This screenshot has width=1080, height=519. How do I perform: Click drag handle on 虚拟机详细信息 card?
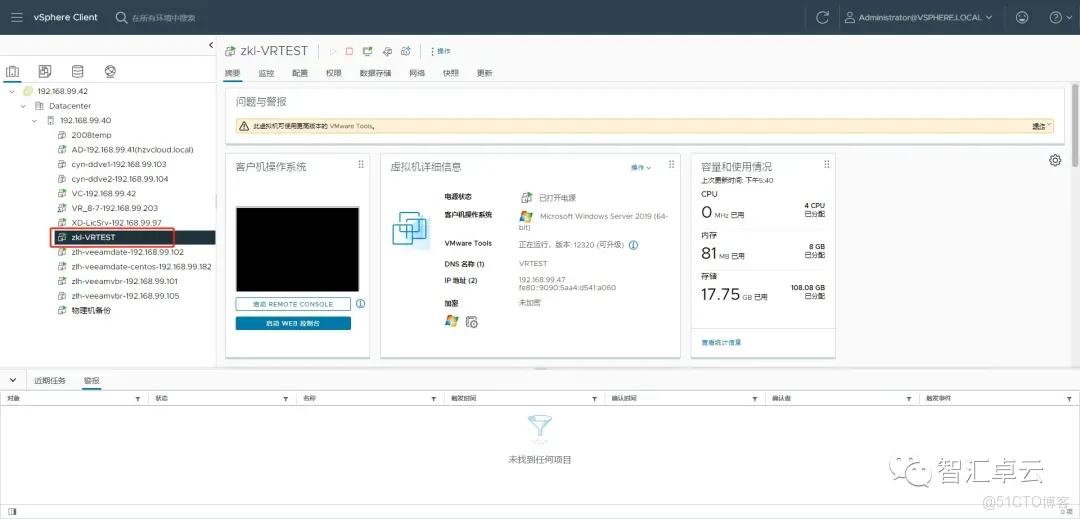pos(671,165)
